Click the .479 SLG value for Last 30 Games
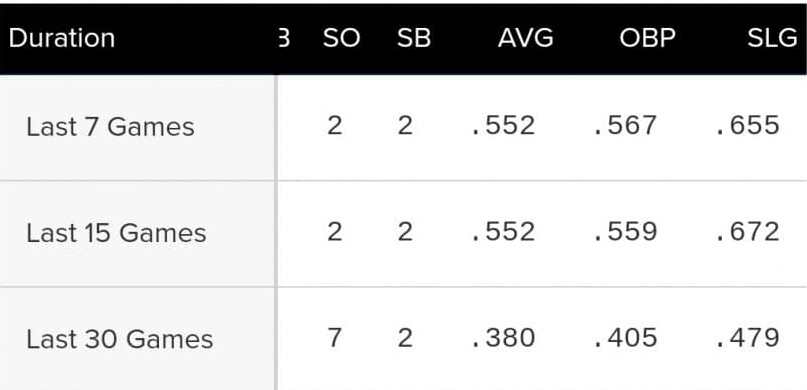807x390 pixels. tap(748, 338)
